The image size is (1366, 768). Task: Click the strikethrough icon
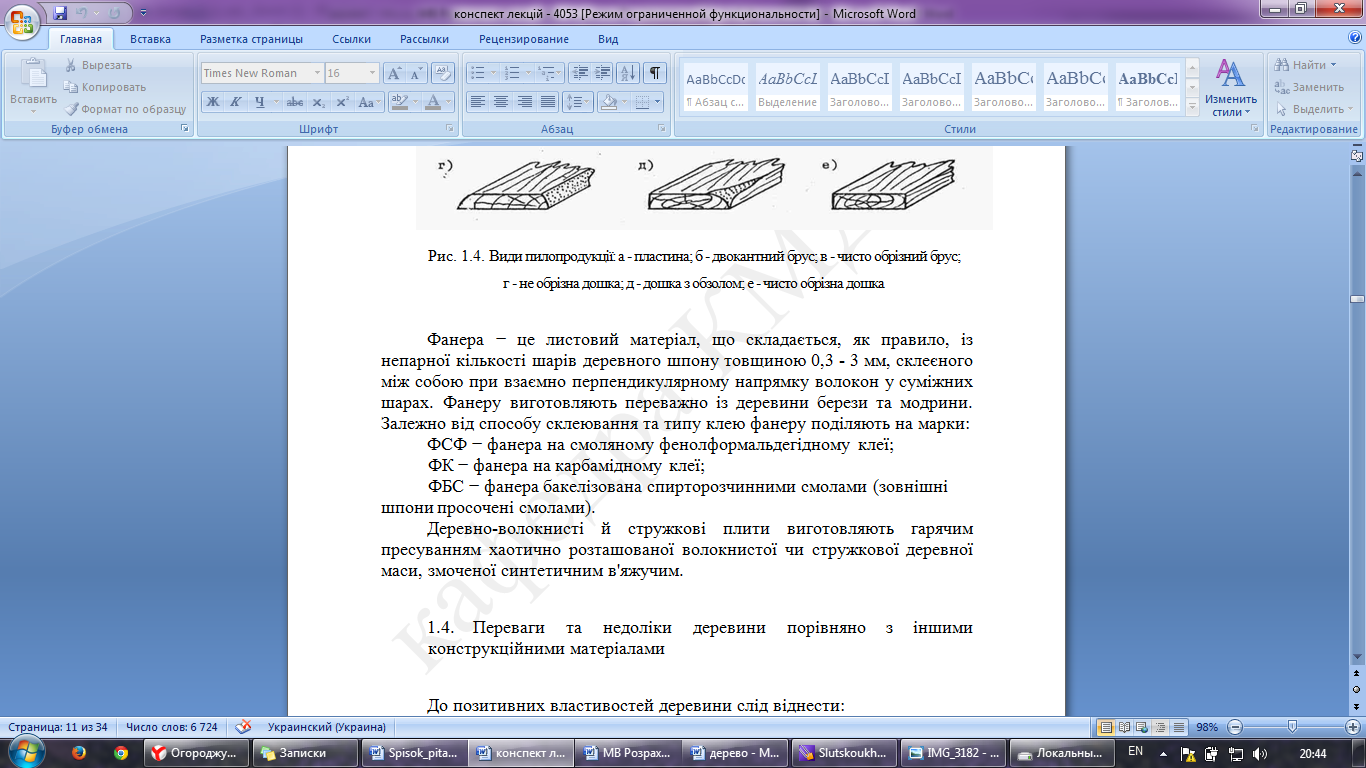(x=295, y=102)
